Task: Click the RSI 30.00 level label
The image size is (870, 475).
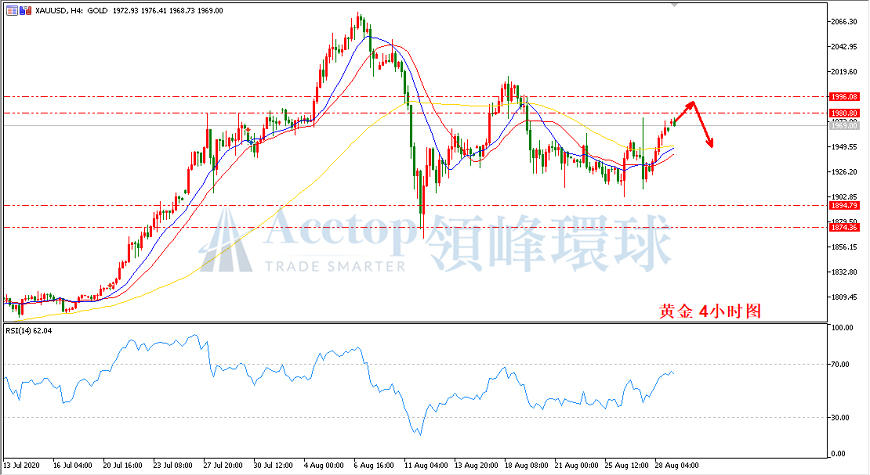Action: pyautogui.click(x=841, y=417)
